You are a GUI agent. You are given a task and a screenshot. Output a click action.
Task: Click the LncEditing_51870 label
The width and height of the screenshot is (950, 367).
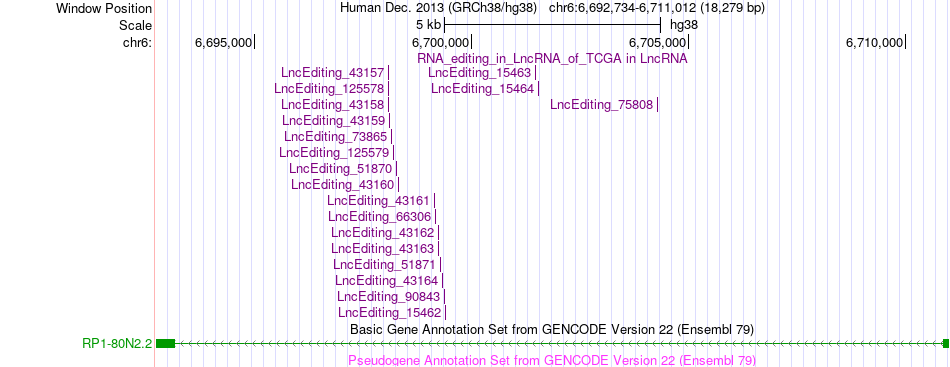(x=340, y=168)
